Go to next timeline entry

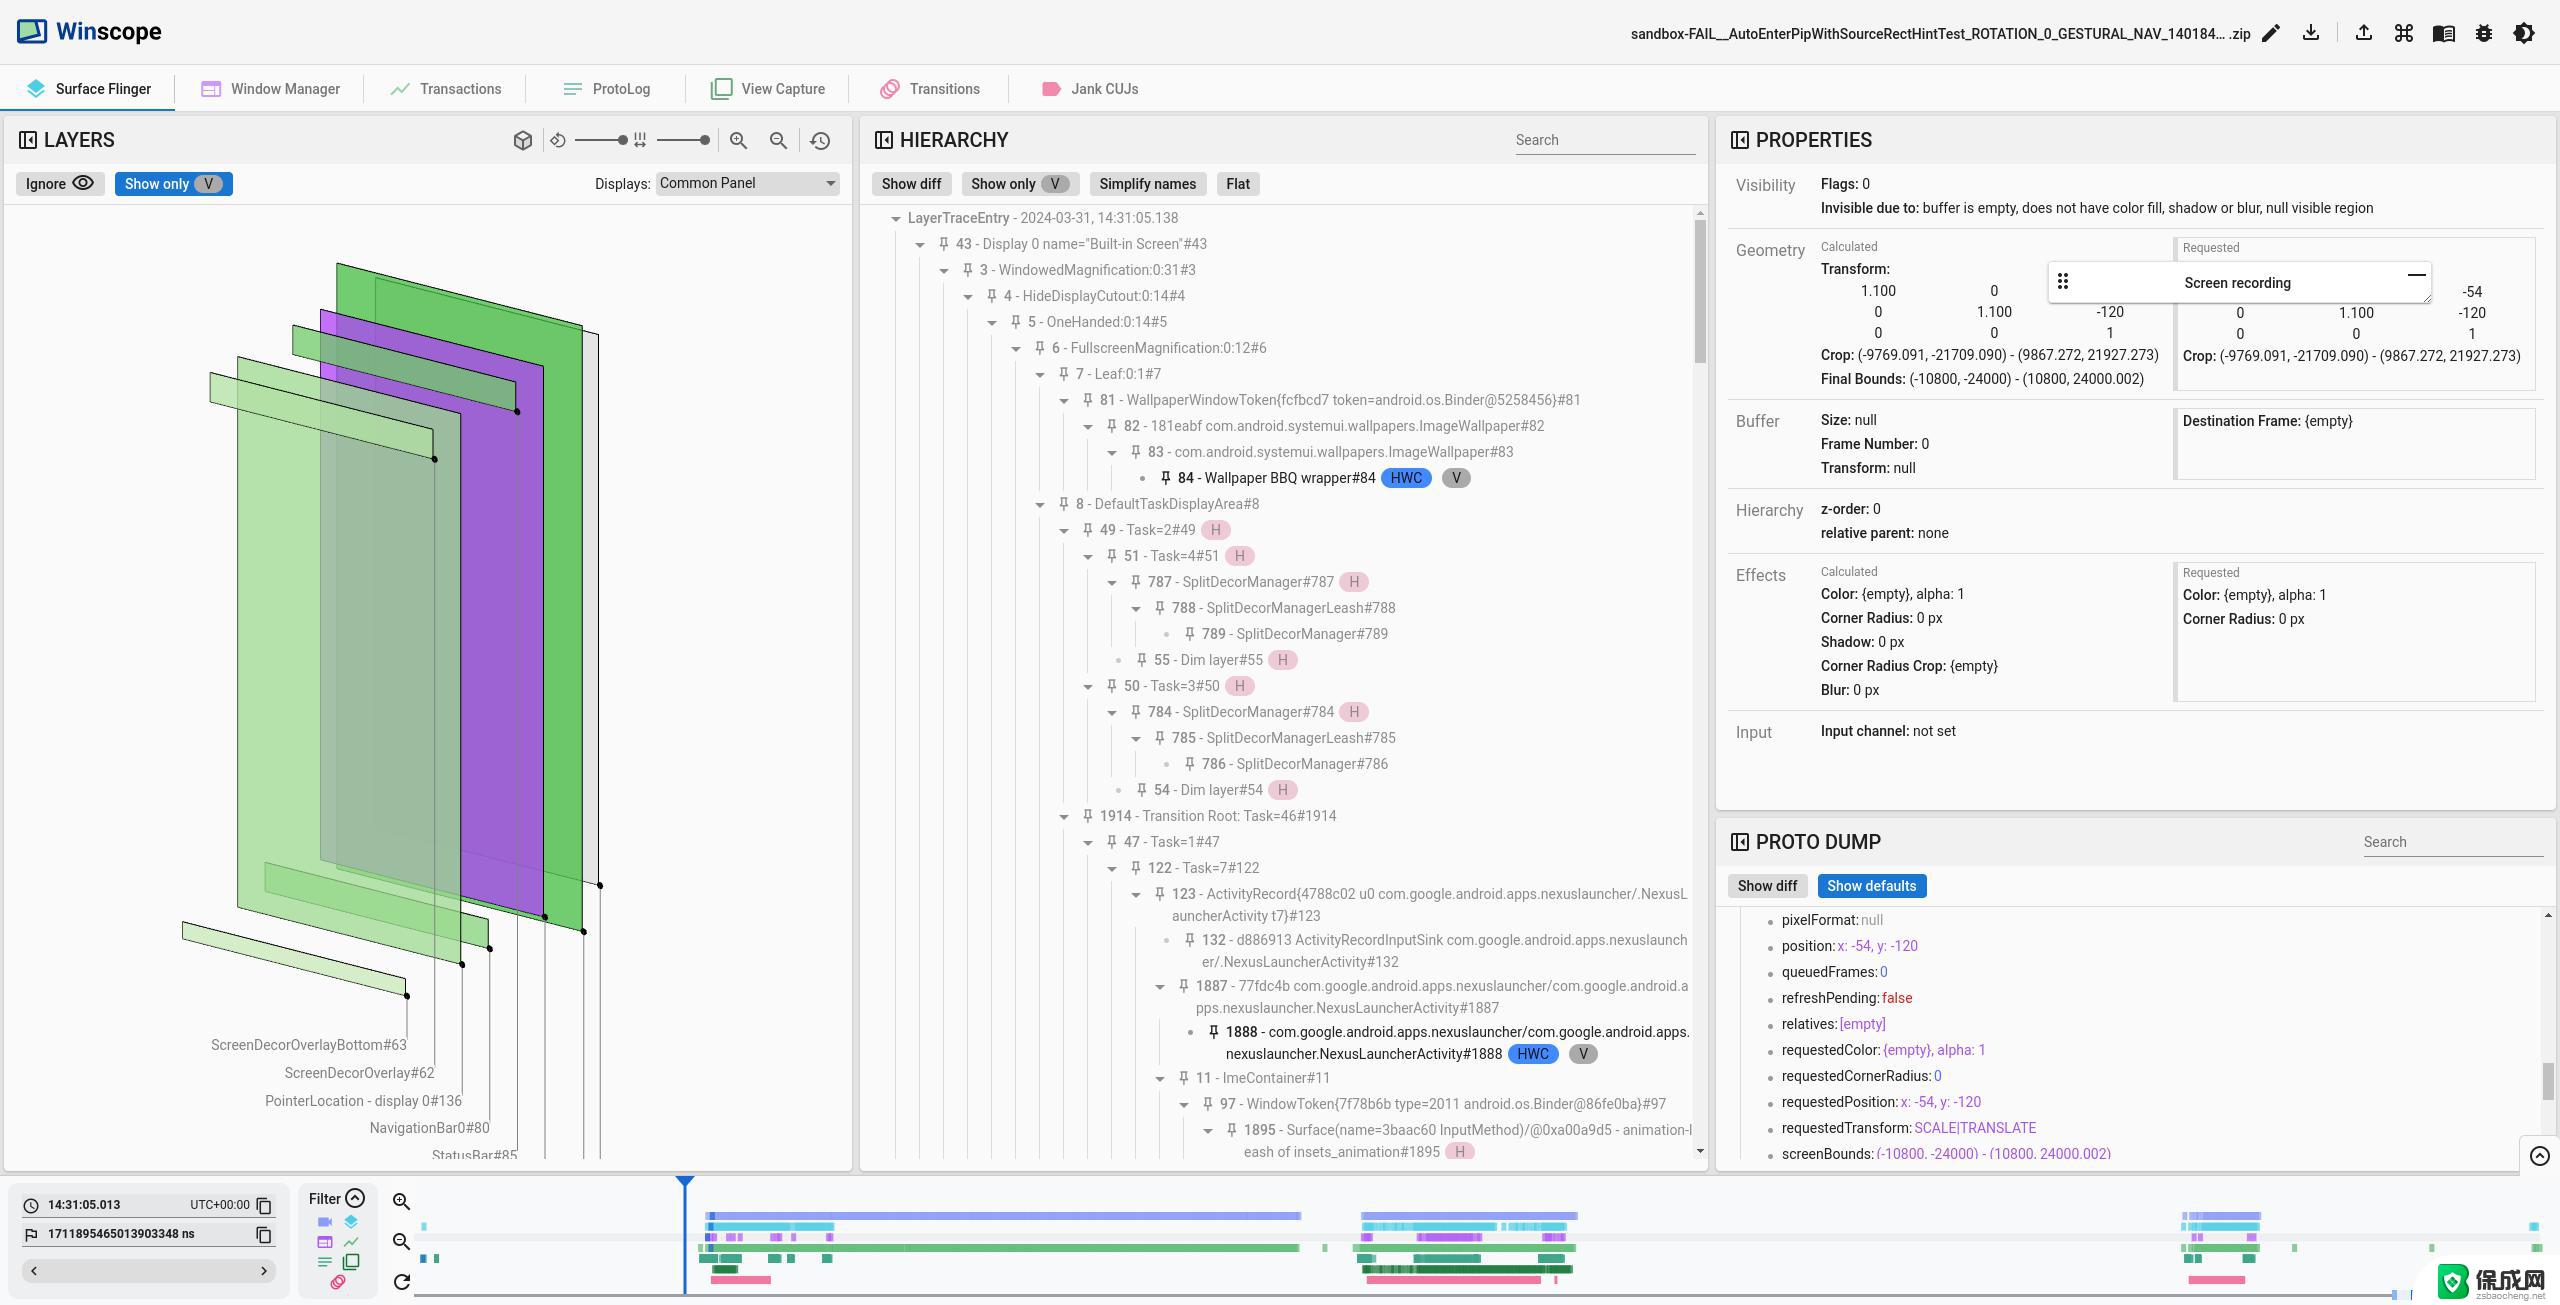coord(264,1271)
